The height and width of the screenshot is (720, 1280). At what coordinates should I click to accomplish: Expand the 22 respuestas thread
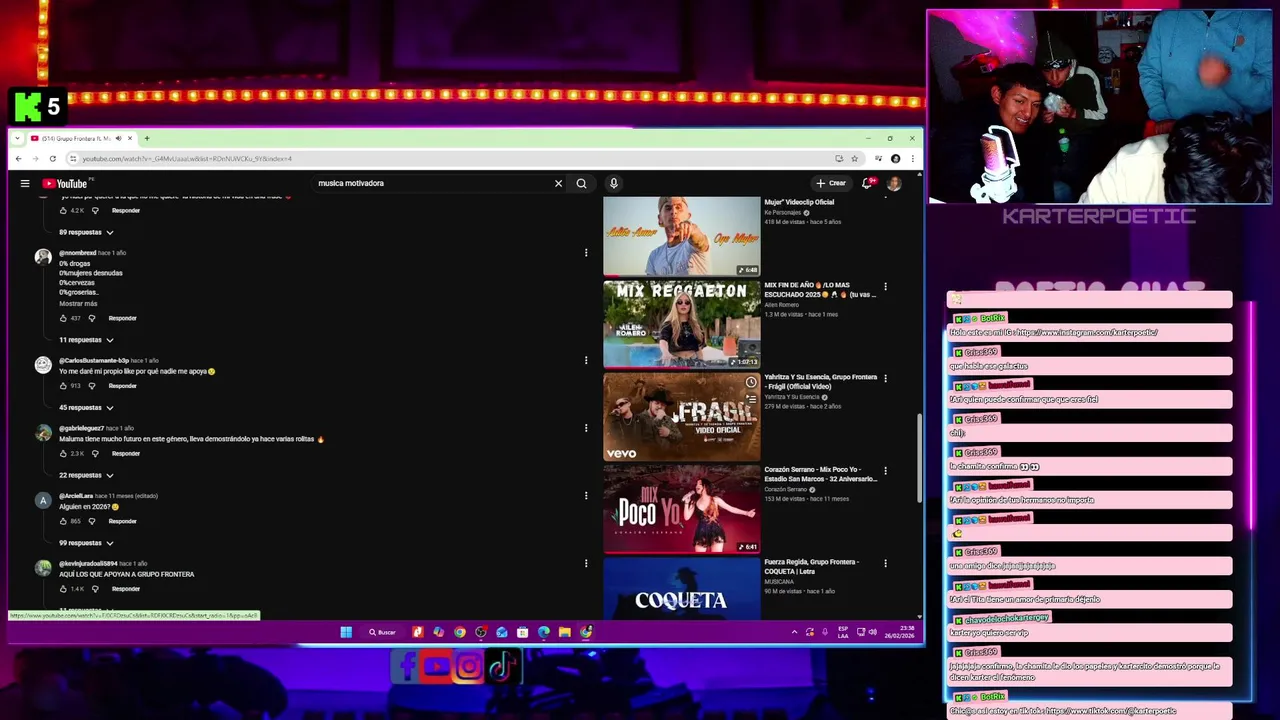(86, 475)
